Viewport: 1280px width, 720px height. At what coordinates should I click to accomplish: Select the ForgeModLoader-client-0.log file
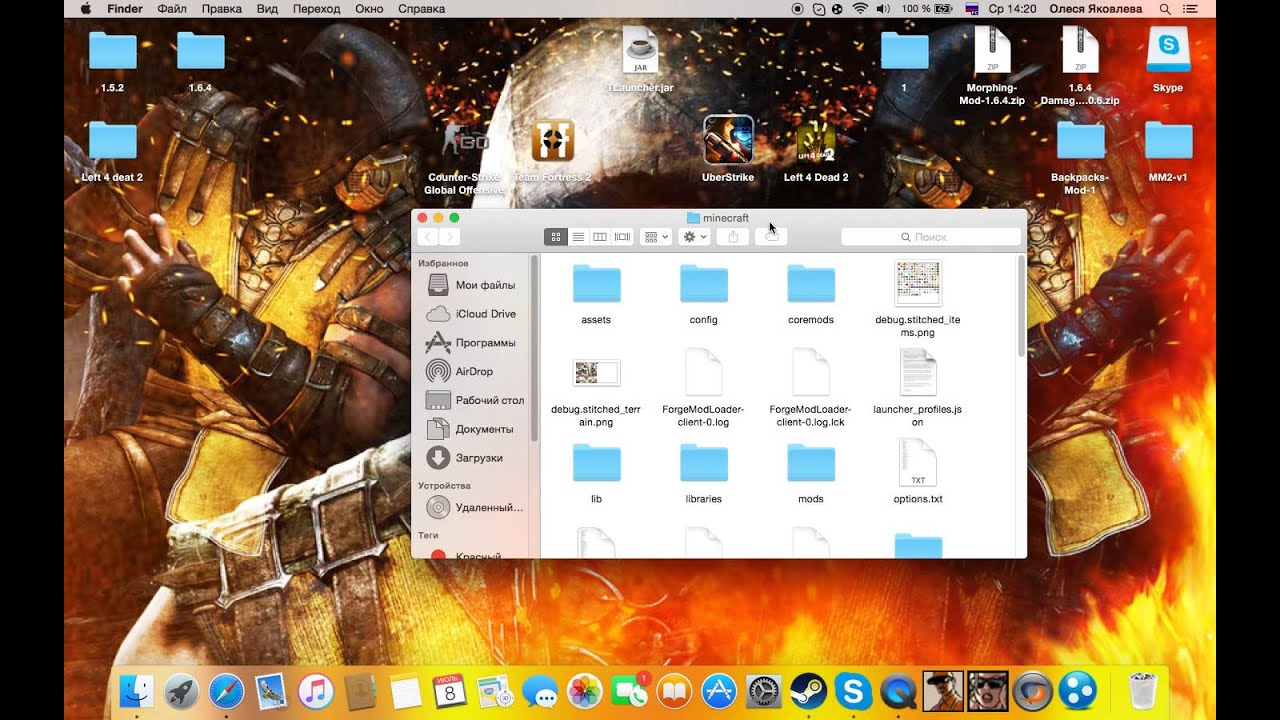point(704,372)
